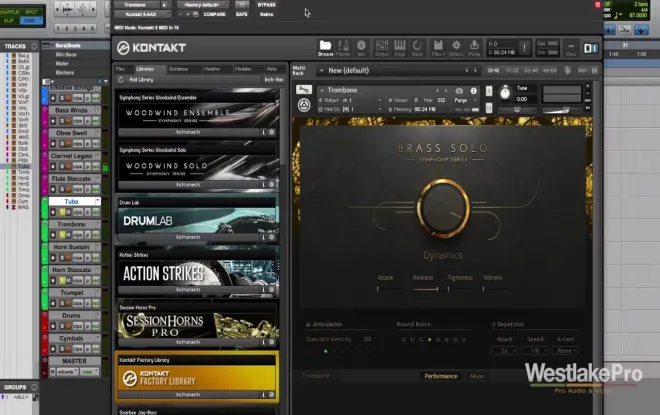Open the Repetition Speed 1/8 dropdown

(x=535, y=351)
